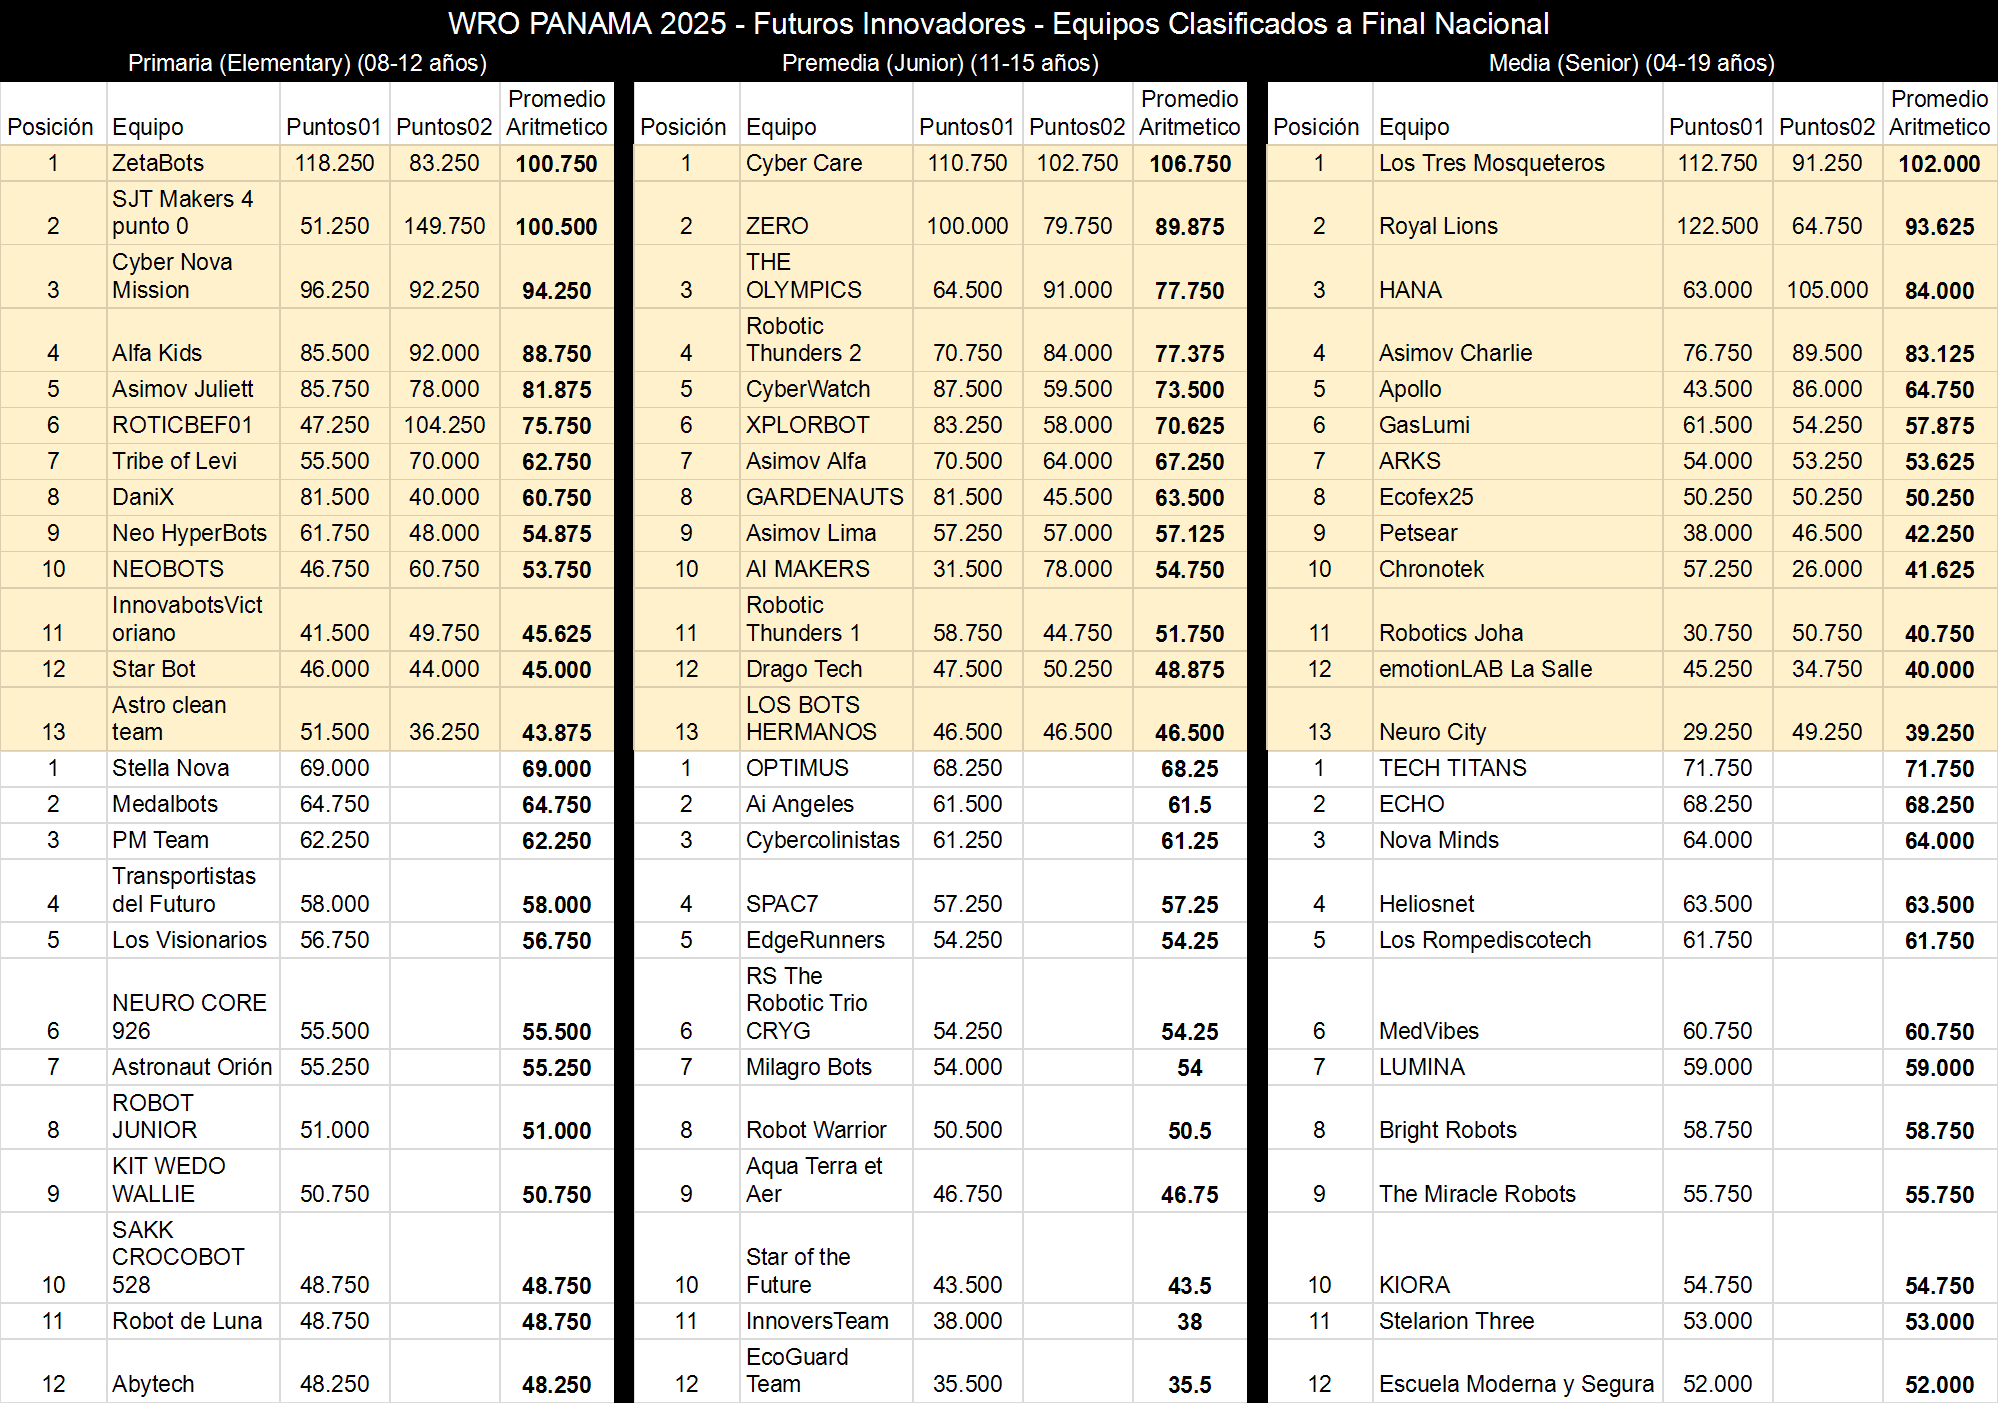Click the Premedia Puntos01 column header
Image resolution: width=1998 pixels, height=1403 pixels.
(x=966, y=127)
